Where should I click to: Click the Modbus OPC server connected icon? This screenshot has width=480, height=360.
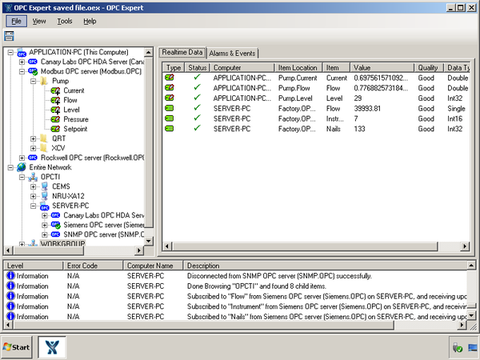(33, 71)
